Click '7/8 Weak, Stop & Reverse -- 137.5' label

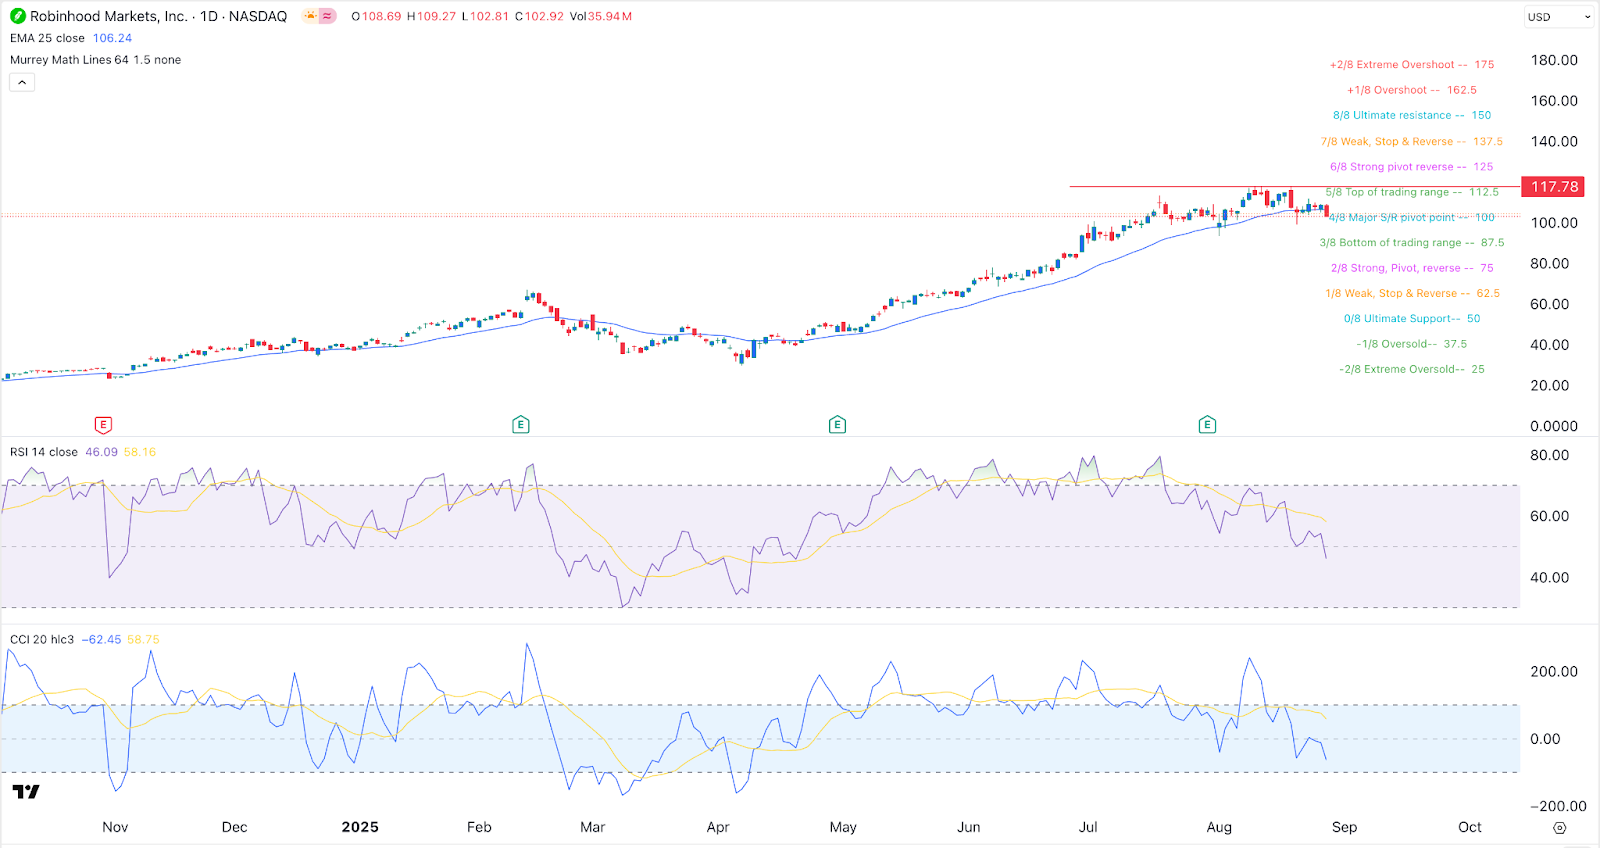coord(1412,141)
